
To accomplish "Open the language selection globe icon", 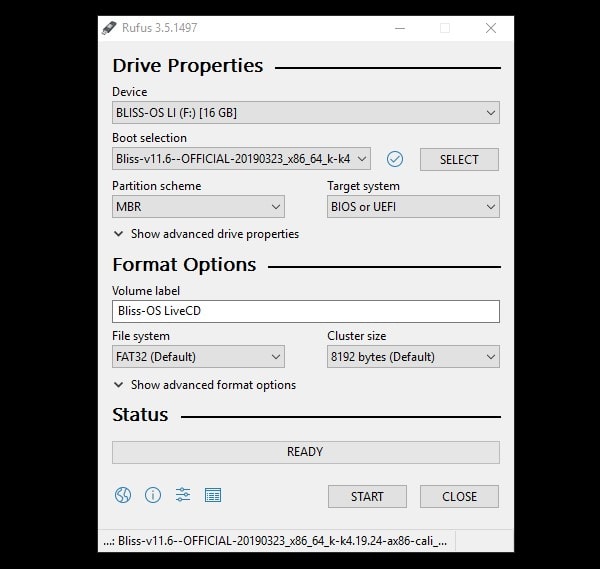I will tap(123, 495).
